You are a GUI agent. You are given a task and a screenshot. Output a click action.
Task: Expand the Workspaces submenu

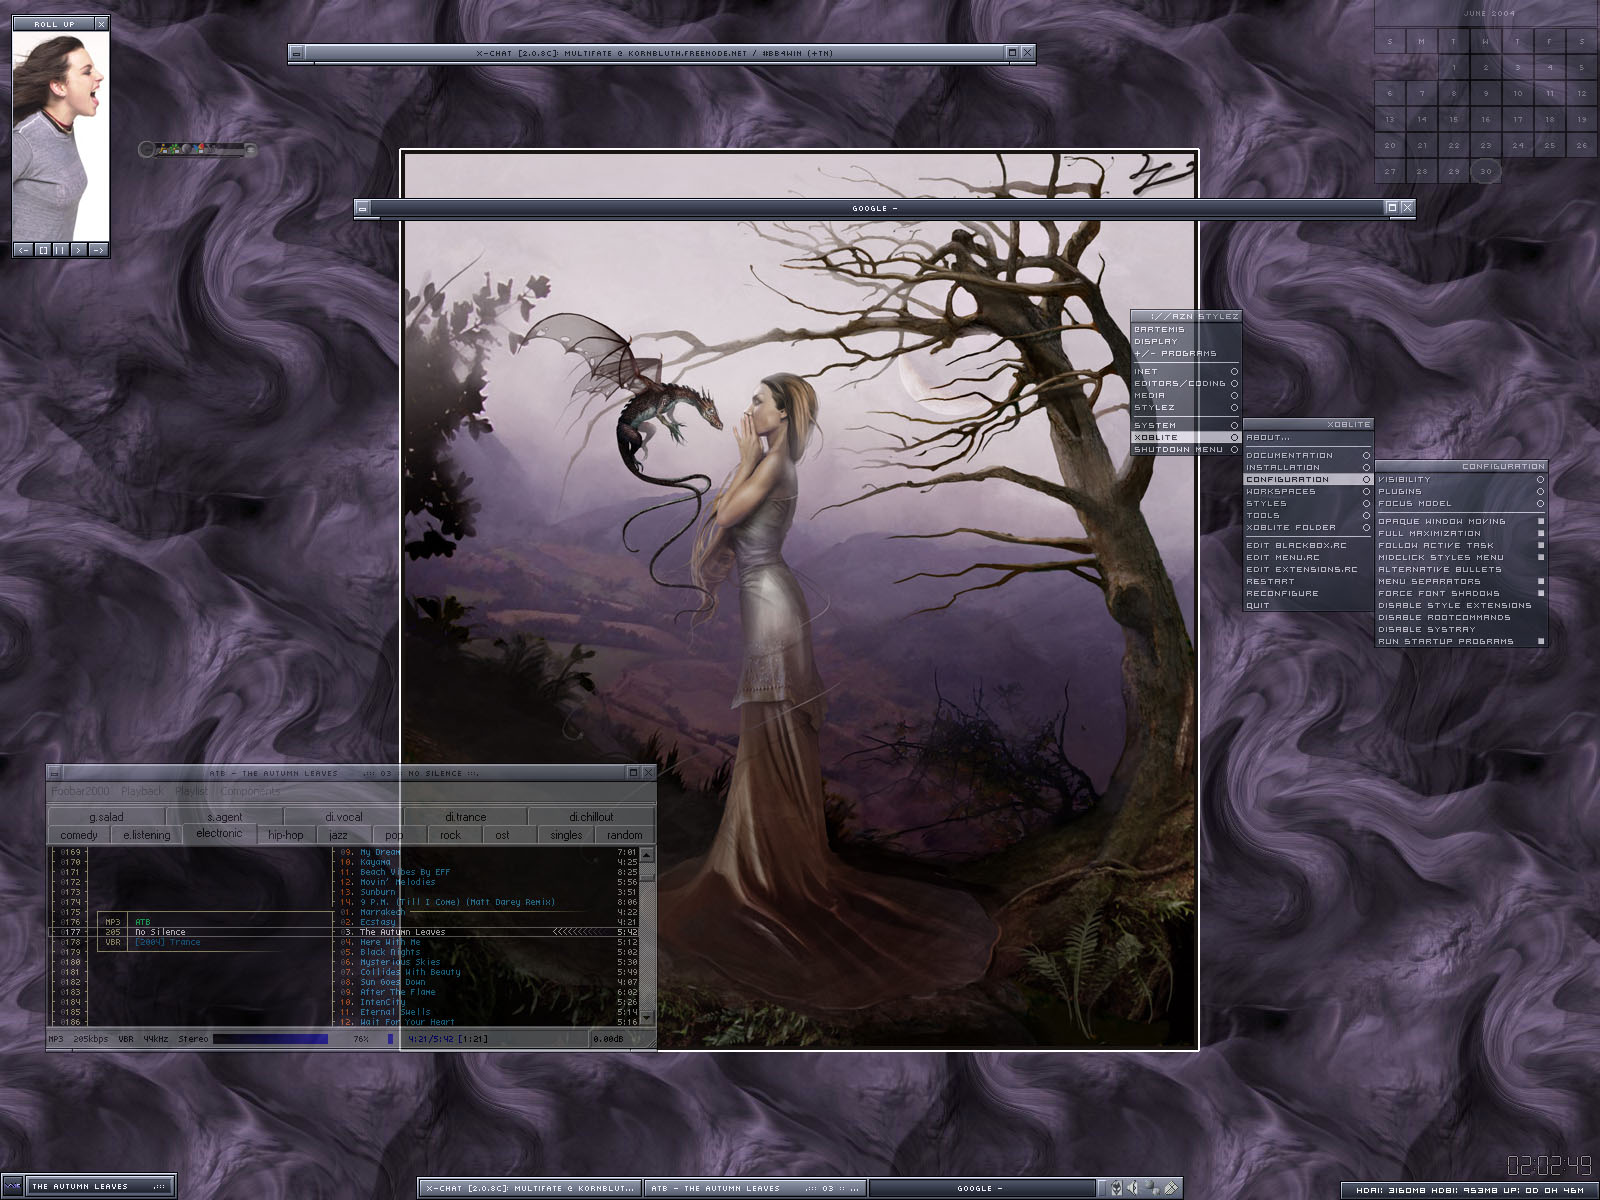[x=1308, y=491]
